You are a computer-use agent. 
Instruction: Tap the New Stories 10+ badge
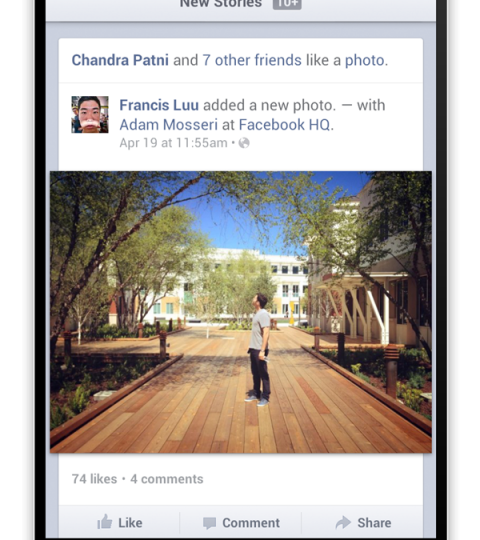point(287,4)
